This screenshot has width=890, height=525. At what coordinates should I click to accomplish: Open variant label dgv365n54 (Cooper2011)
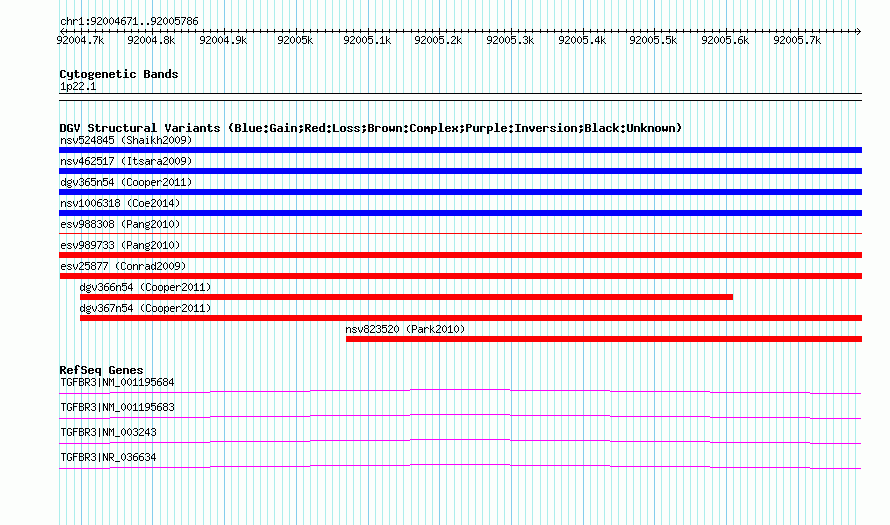(x=126, y=182)
